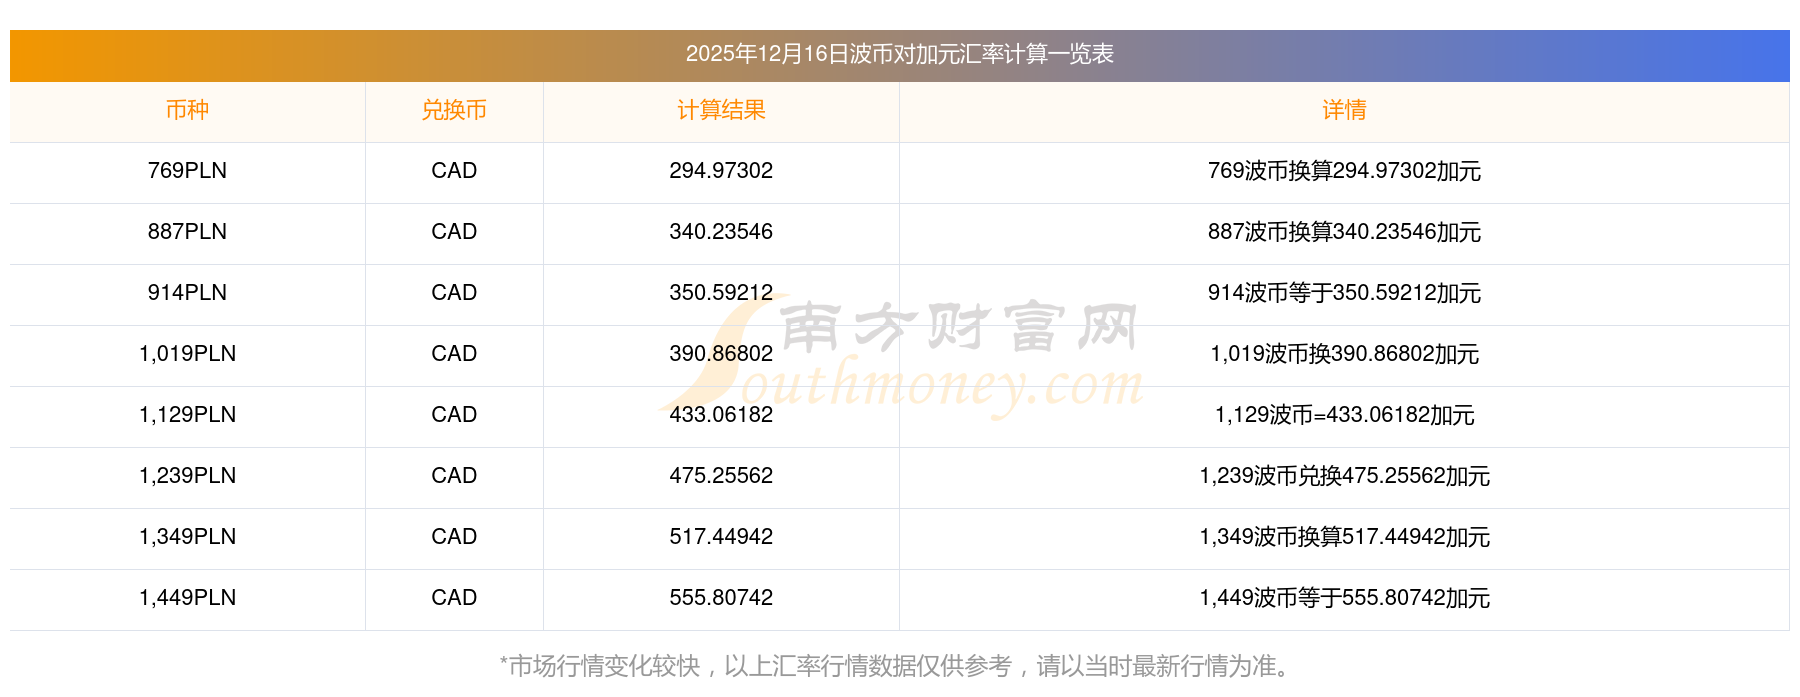Select the 1,239PLN cell

click(187, 476)
